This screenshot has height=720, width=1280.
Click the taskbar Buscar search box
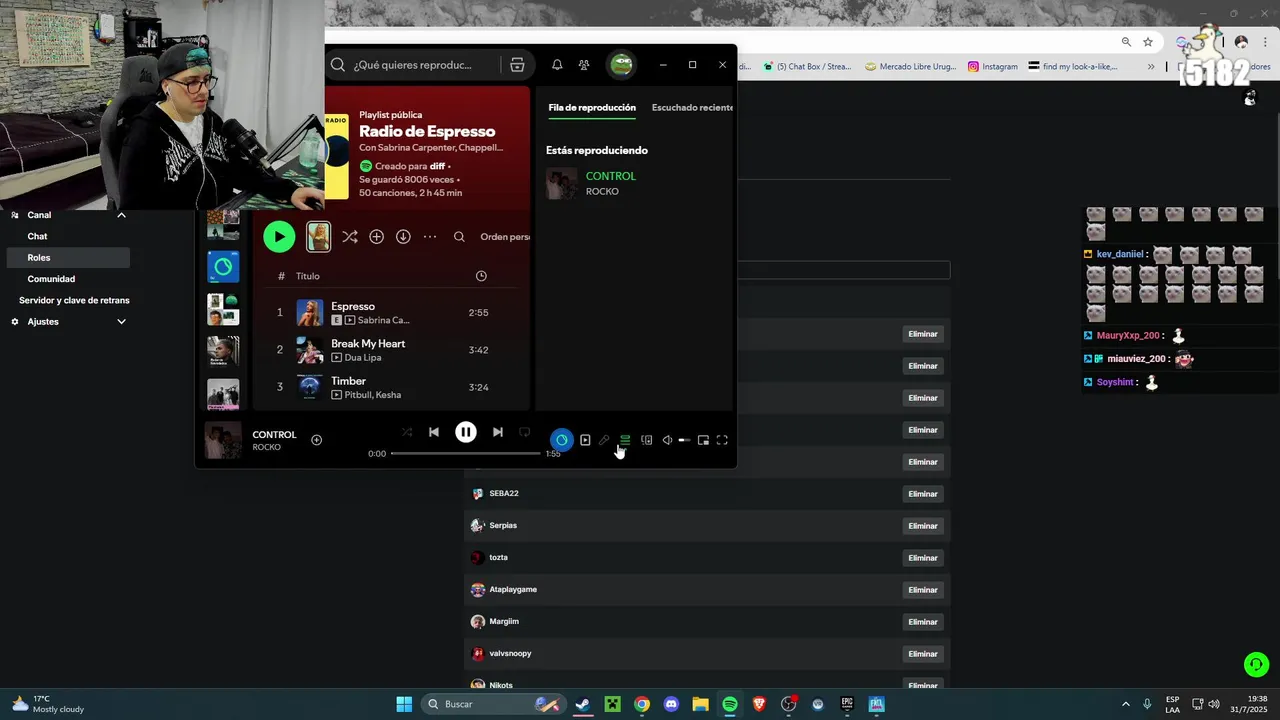point(492,704)
